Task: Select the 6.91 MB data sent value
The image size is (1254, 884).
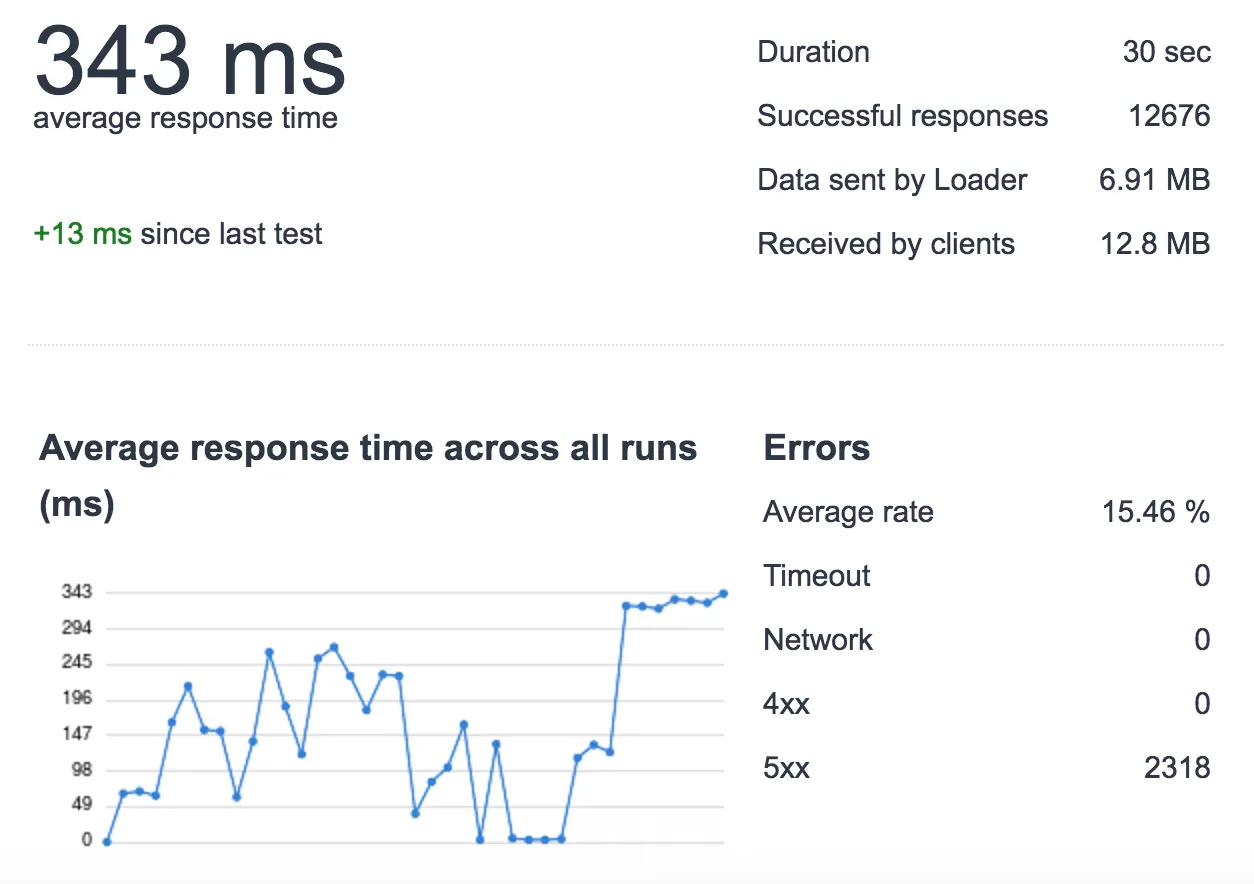Action: point(1154,180)
